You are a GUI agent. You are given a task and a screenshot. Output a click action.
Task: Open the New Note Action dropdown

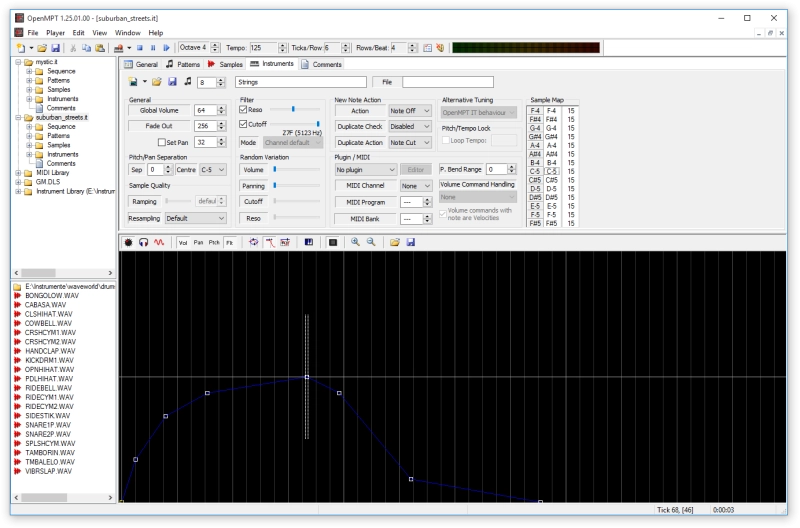coord(410,111)
